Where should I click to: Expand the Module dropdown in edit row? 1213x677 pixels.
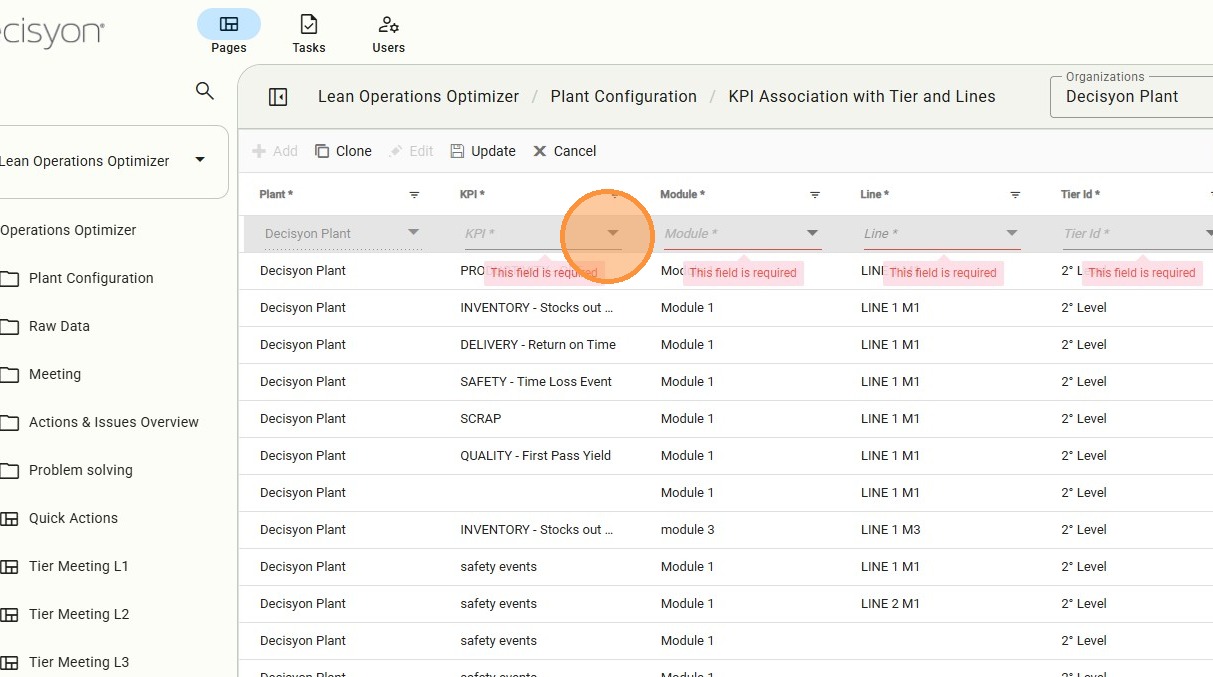click(812, 233)
